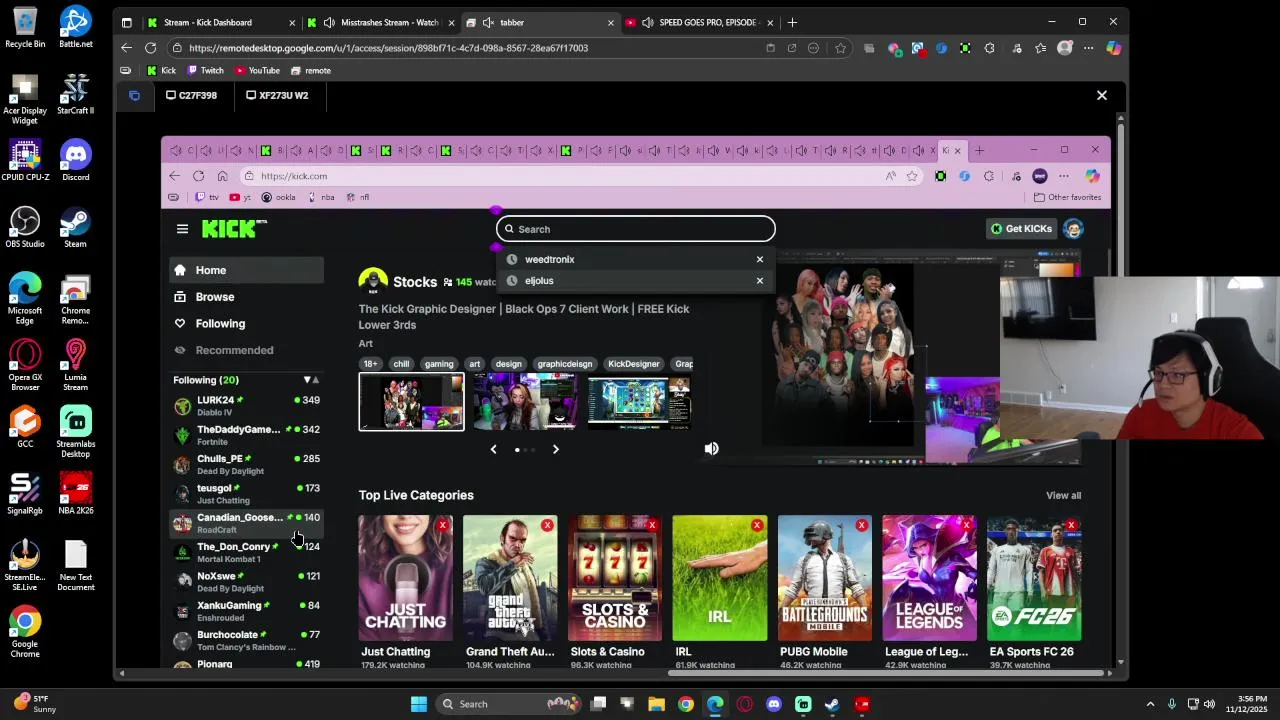
Task: Unmute the featured stream preview
Action: point(712,449)
